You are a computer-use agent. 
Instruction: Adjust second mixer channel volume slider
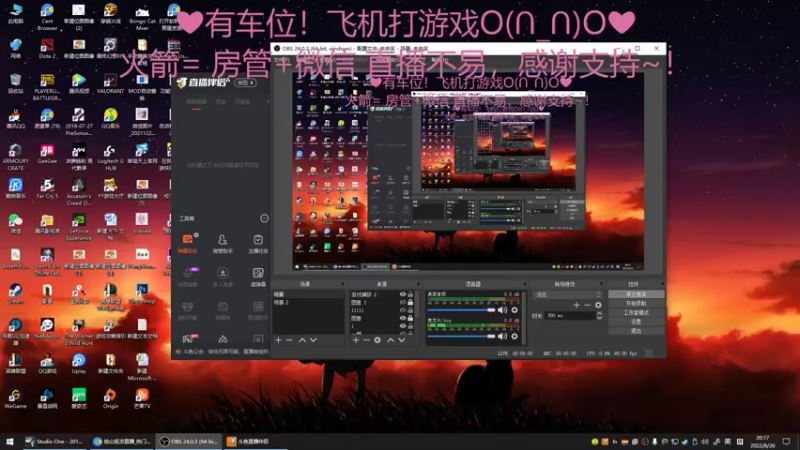coord(461,336)
